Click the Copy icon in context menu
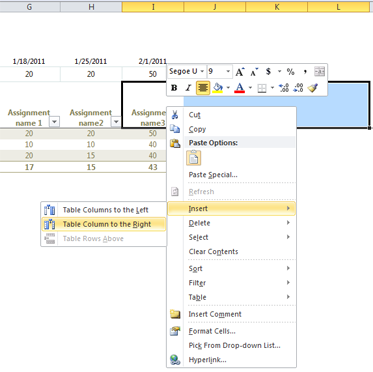 coord(175,129)
